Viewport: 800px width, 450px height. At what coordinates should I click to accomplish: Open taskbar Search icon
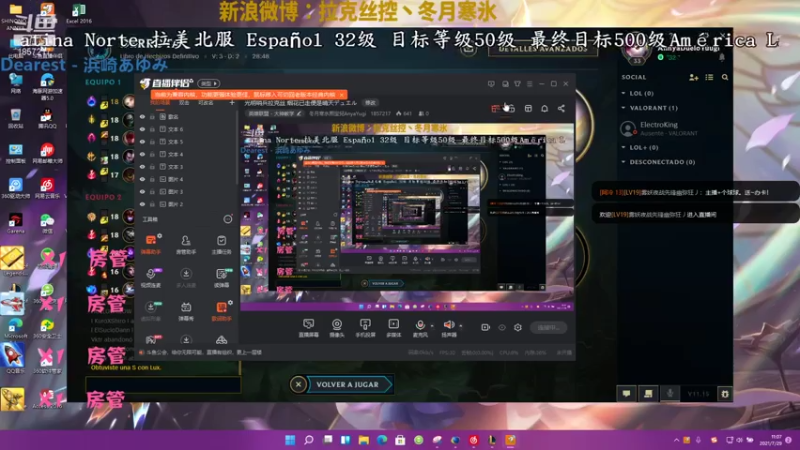[309, 440]
